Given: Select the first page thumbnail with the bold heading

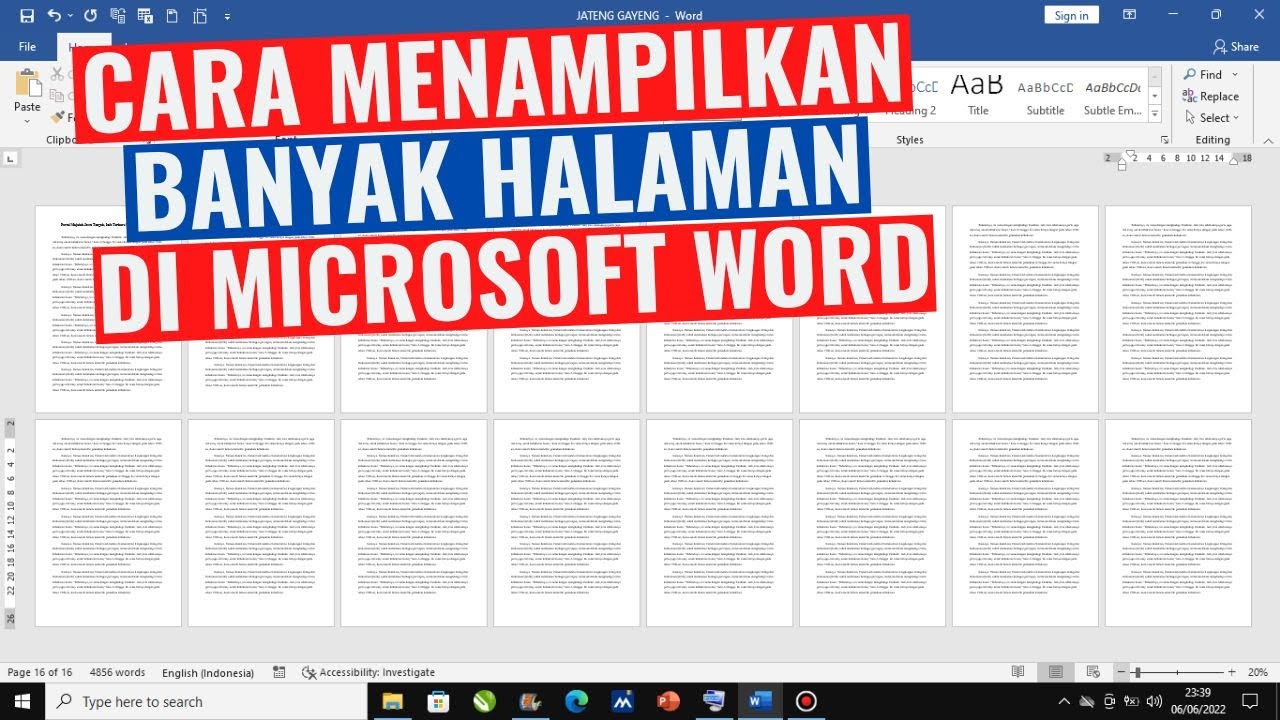Looking at the screenshot, I should click(x=108, y=309).
